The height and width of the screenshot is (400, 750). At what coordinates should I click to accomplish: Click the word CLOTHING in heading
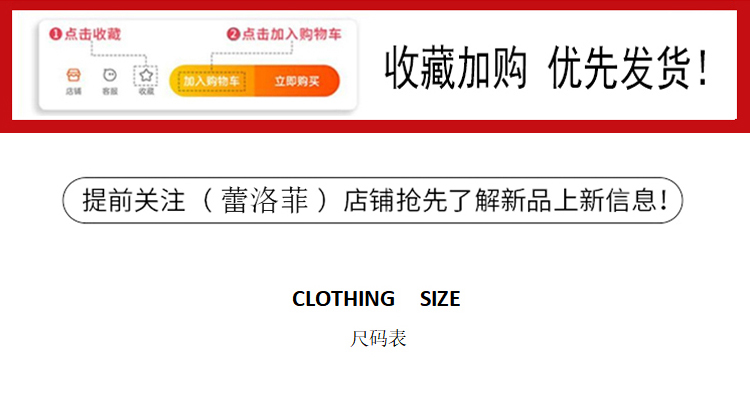coord(343,299)
